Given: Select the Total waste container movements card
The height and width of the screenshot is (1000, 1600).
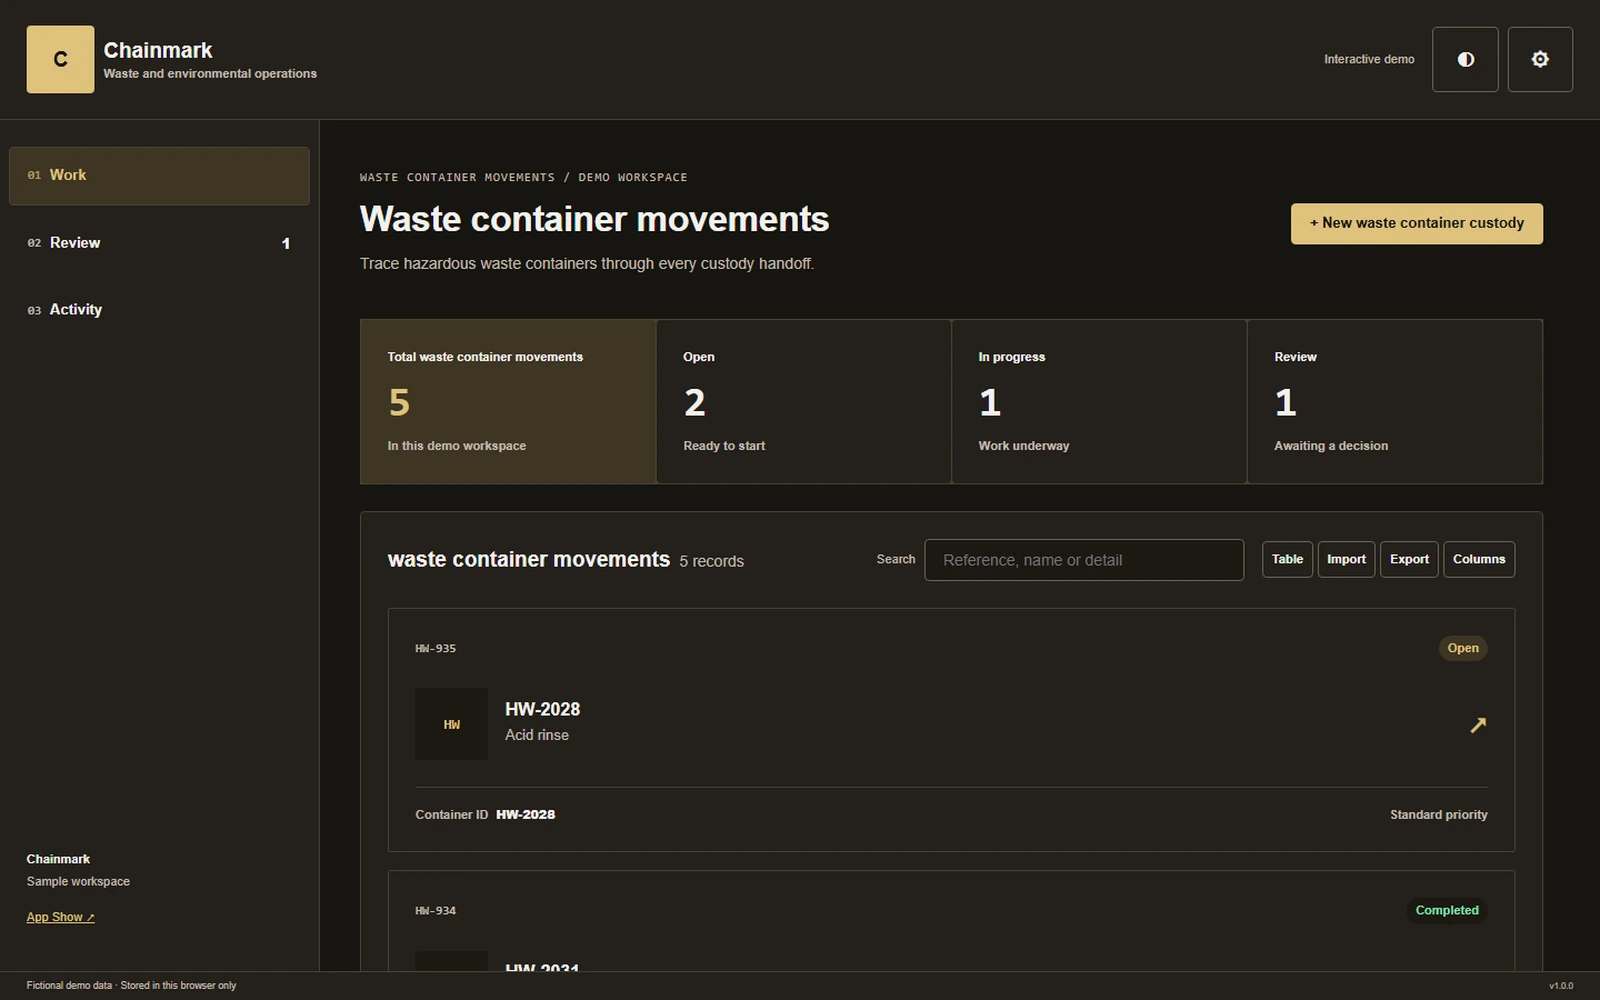Looking at the screenshot, I should click(x=508, y=402).
